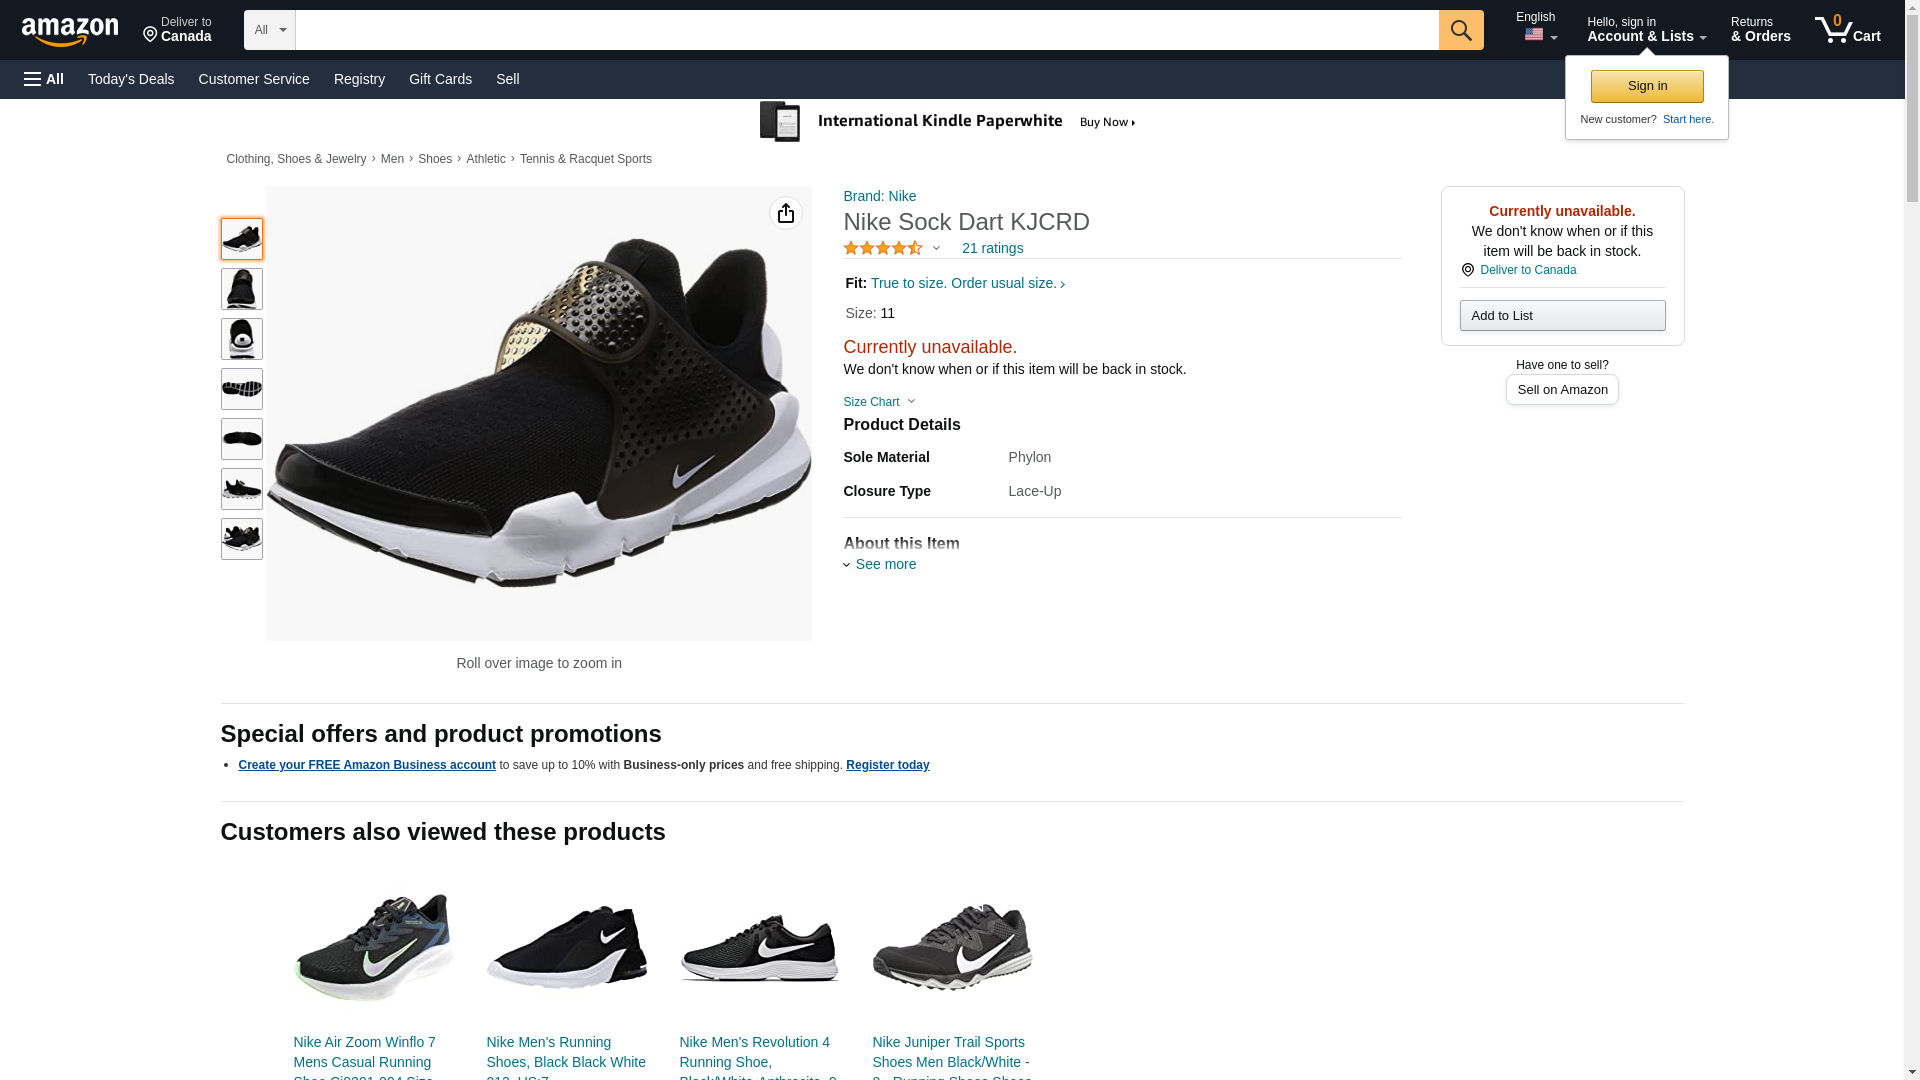1920x1080 pixels.
Task: Click the Sell on Amazon button
Action: [x=1562, y=389]
